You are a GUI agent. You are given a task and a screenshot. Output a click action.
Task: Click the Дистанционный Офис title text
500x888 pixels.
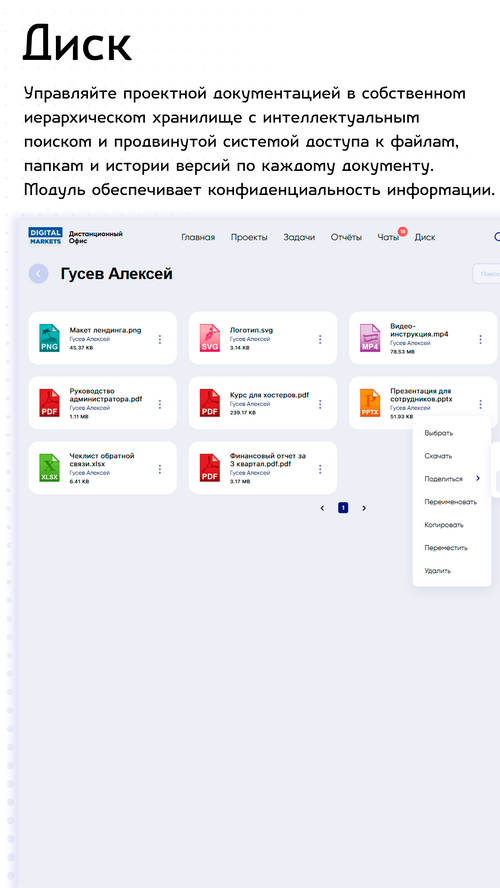pos(96,237)
